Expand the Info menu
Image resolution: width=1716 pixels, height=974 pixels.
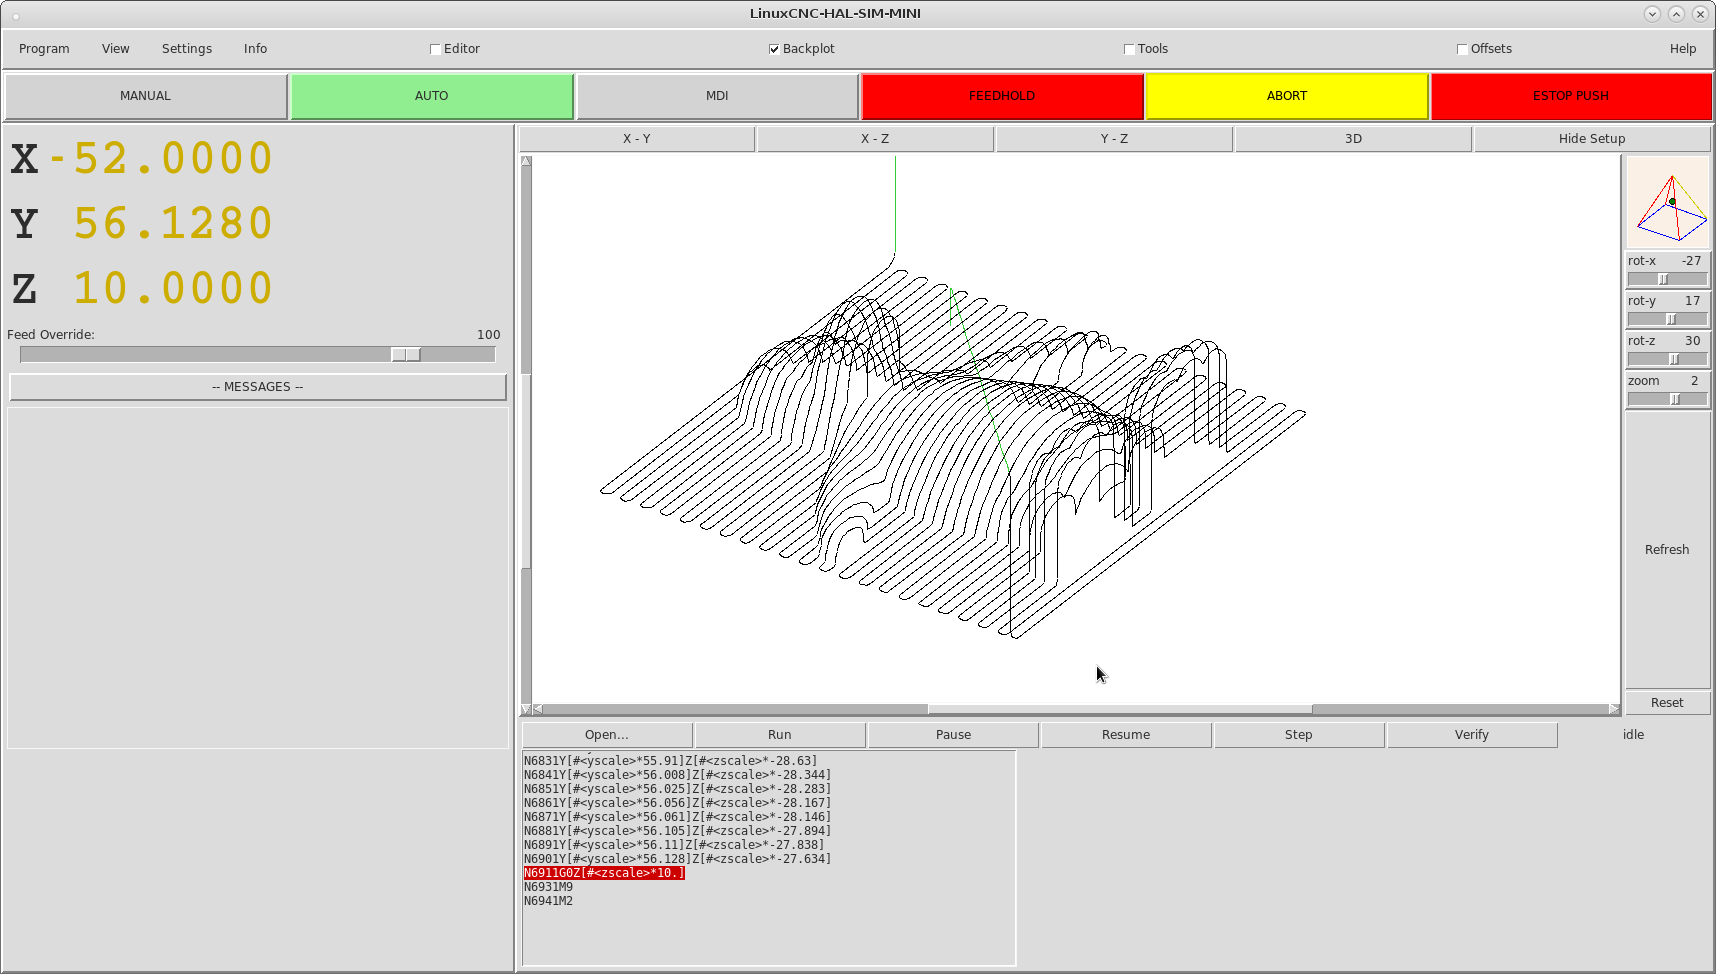click(x=255, y=49)
